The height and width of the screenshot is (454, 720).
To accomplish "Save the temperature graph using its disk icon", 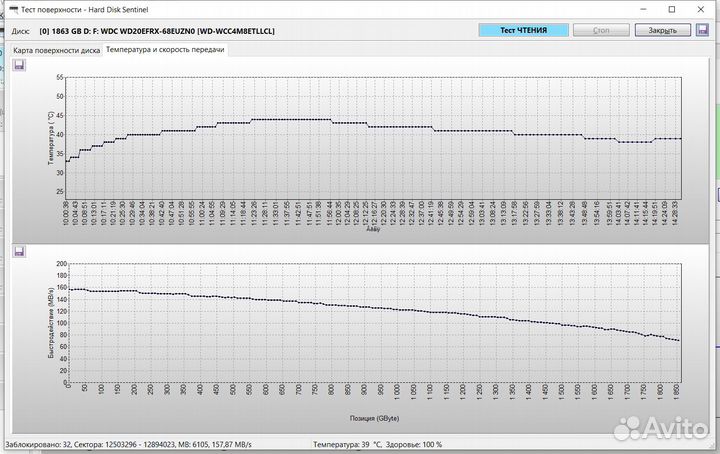I will coord(19,65).
